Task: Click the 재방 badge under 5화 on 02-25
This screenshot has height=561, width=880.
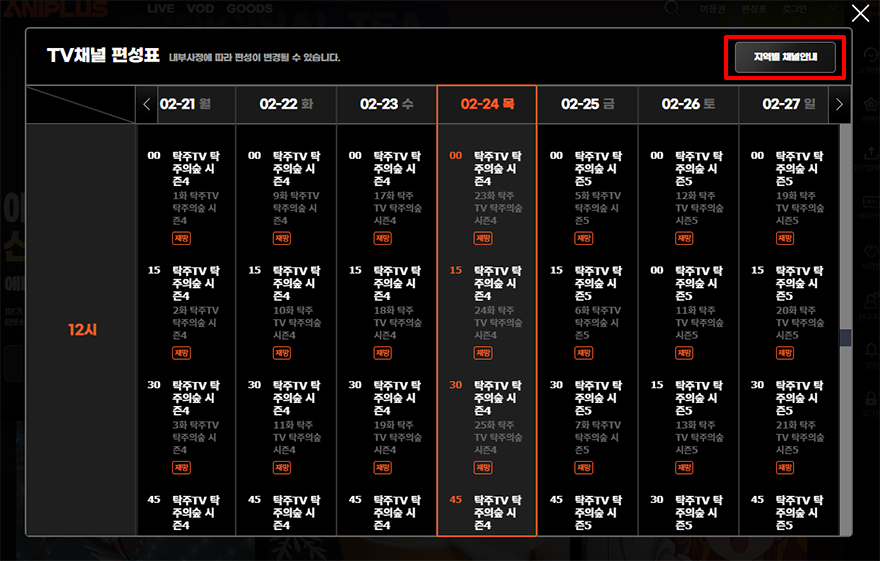Action: click(x=584, y=238)
